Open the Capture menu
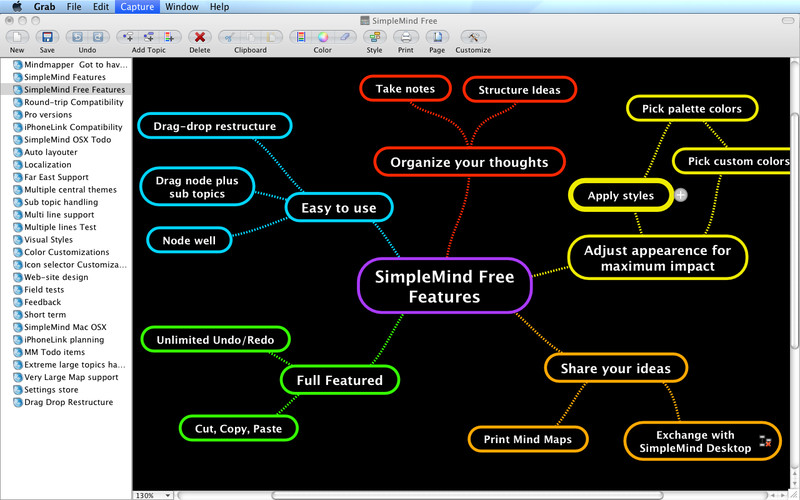800x500 pixels. [x=137, y=7]
